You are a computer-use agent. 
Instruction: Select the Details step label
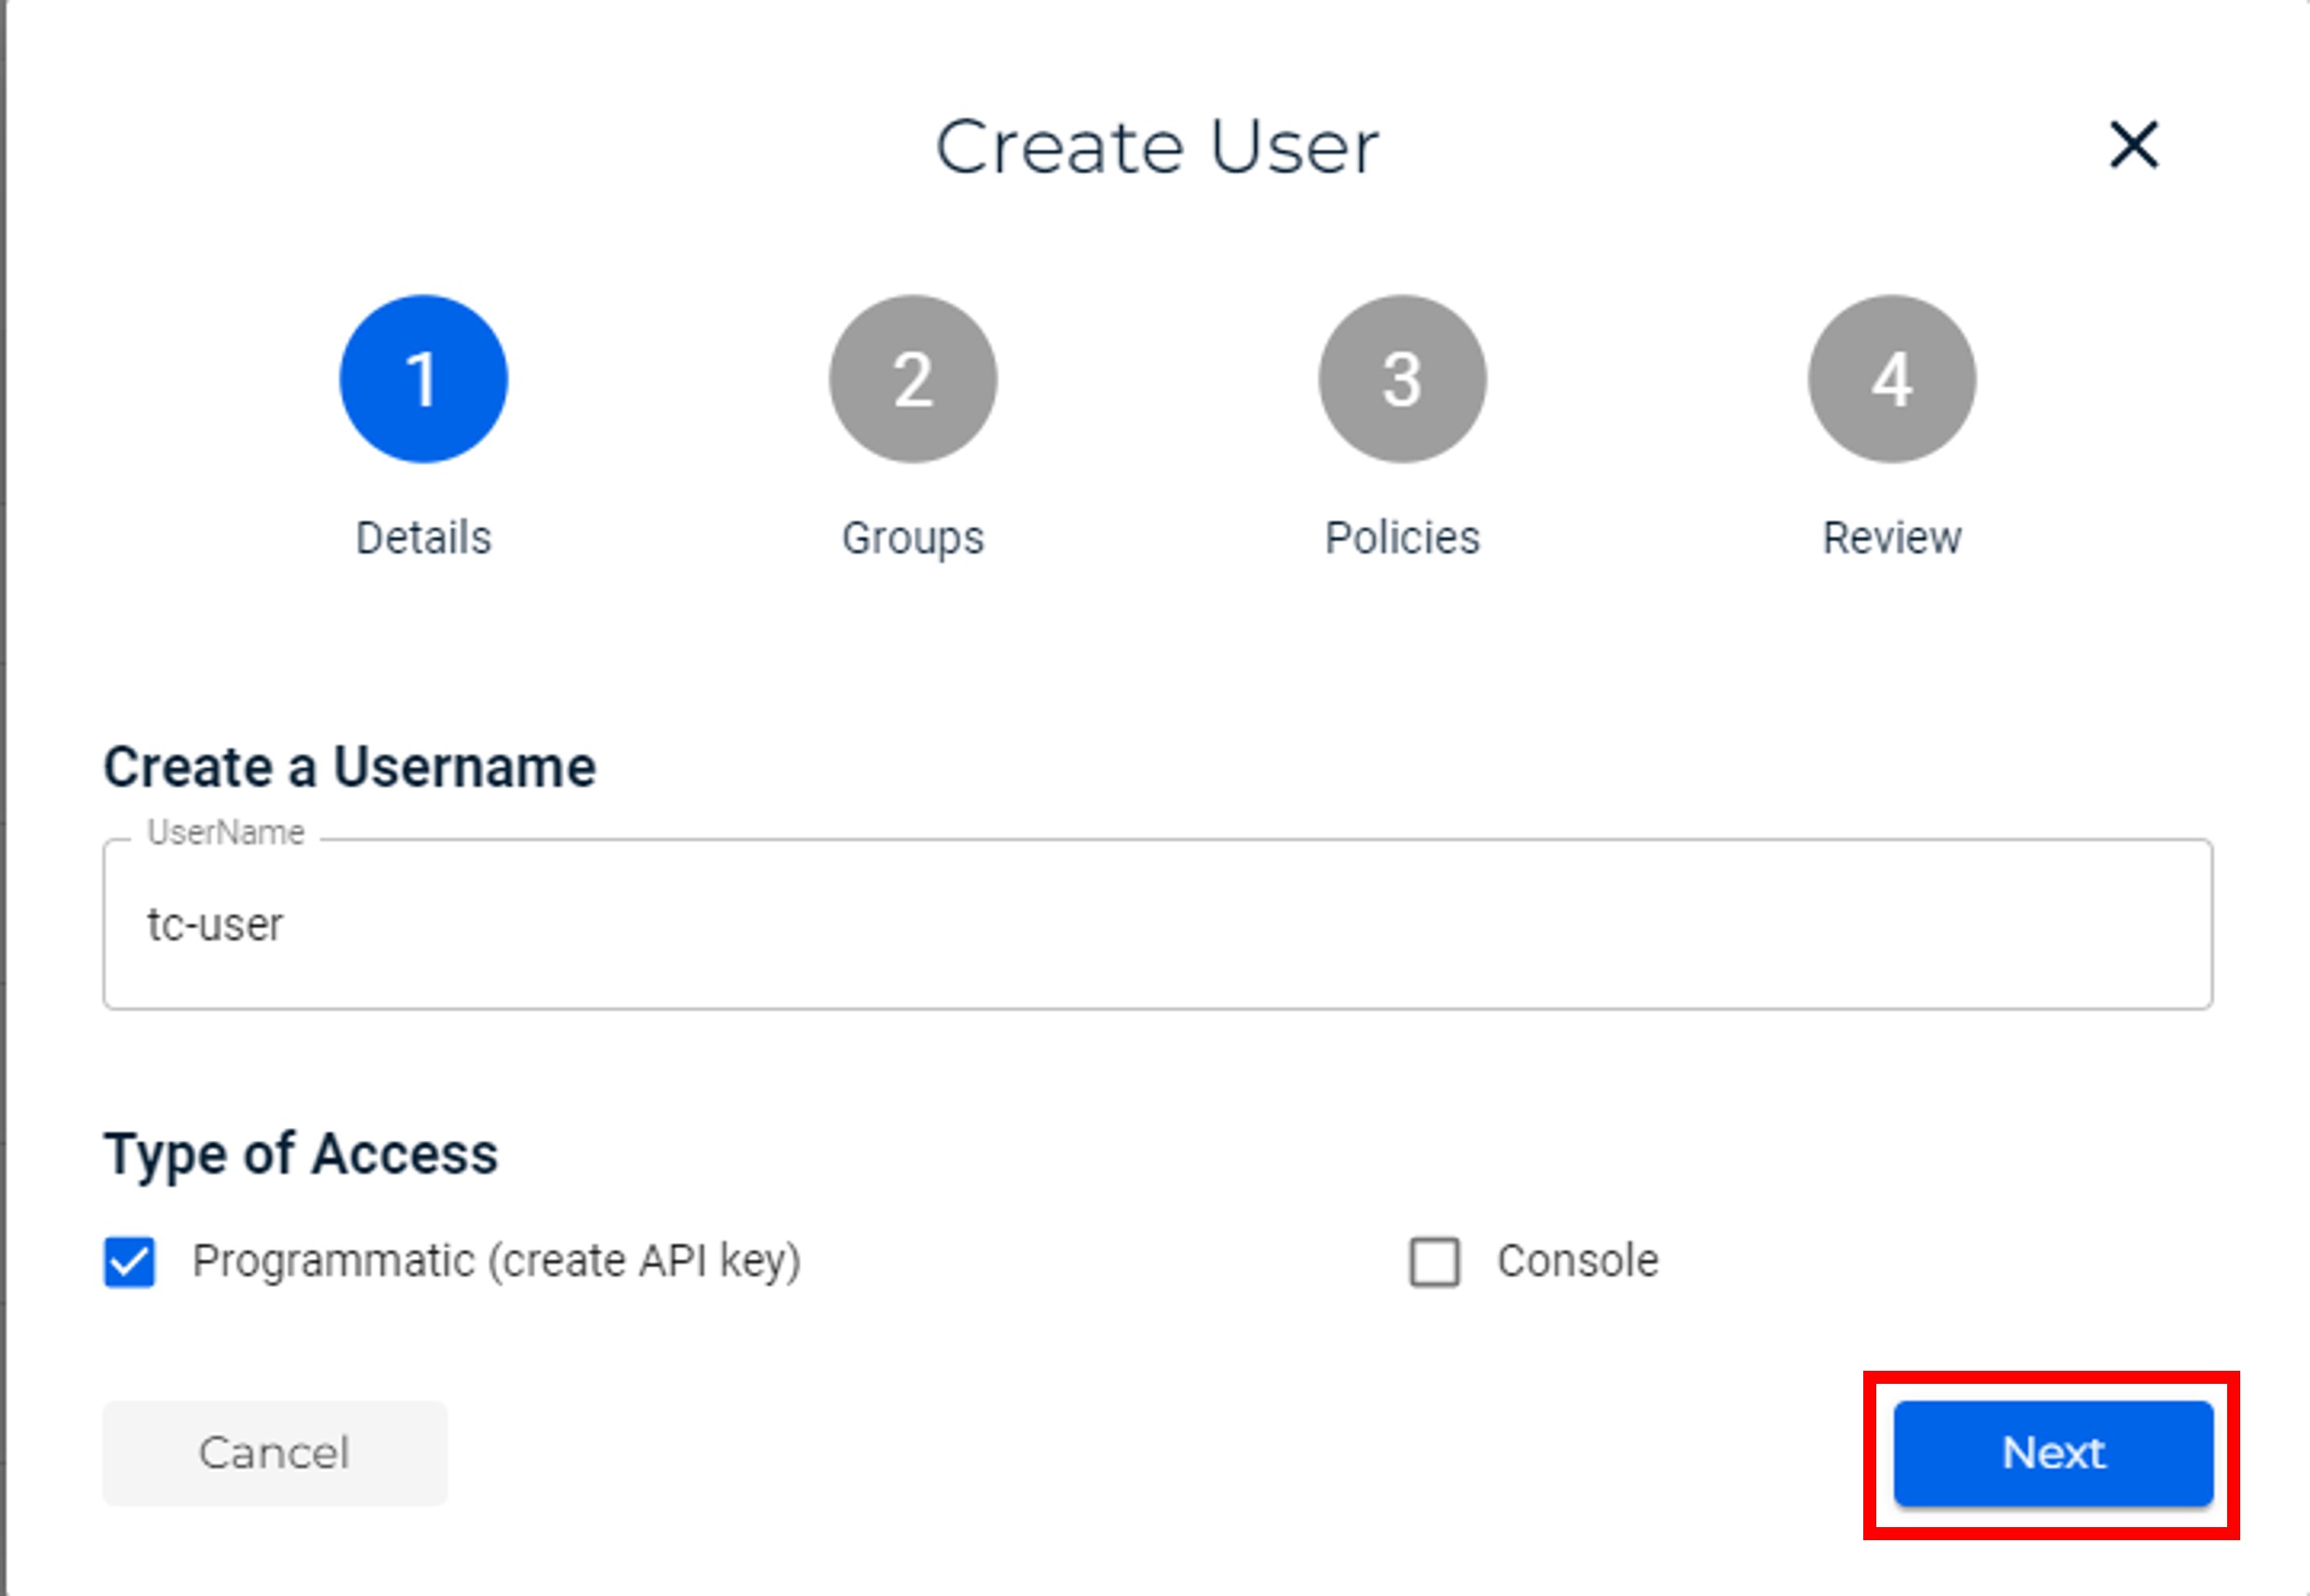(x=423, y=538)
